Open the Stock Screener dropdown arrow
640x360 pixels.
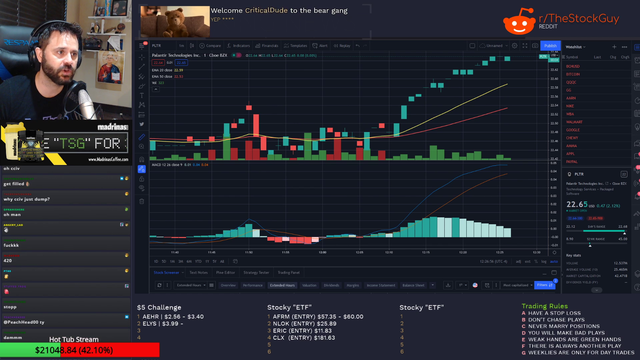[183, 273]
